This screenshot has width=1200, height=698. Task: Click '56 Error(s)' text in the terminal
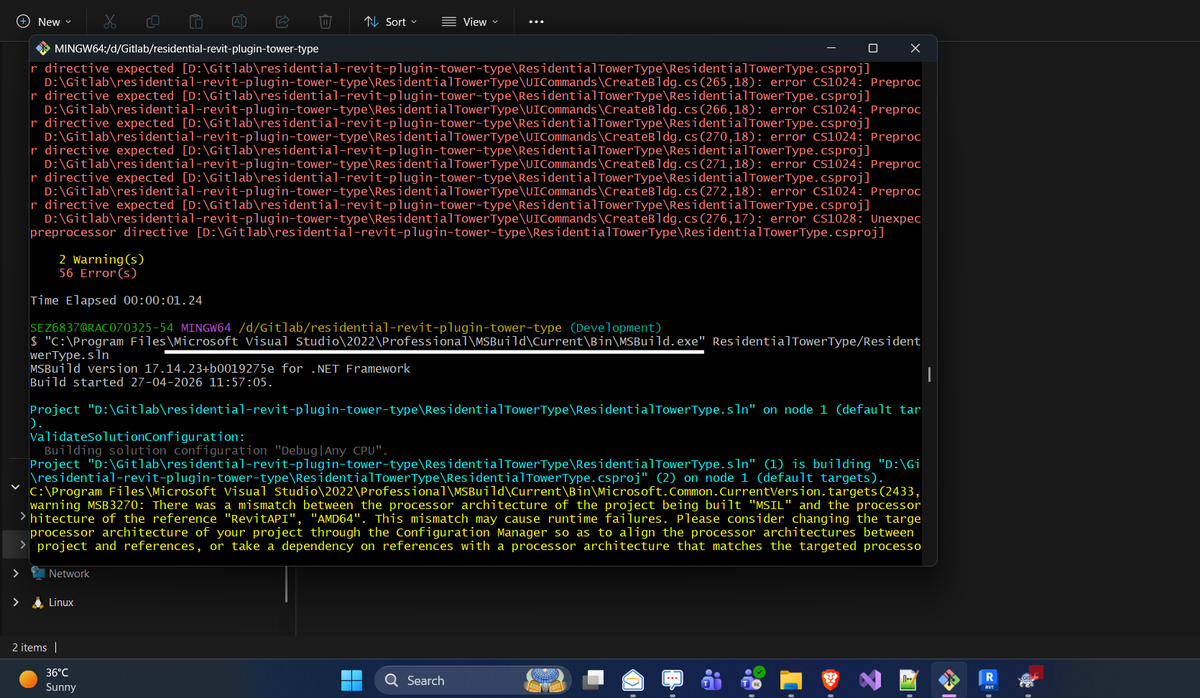(x=98, y=273)
